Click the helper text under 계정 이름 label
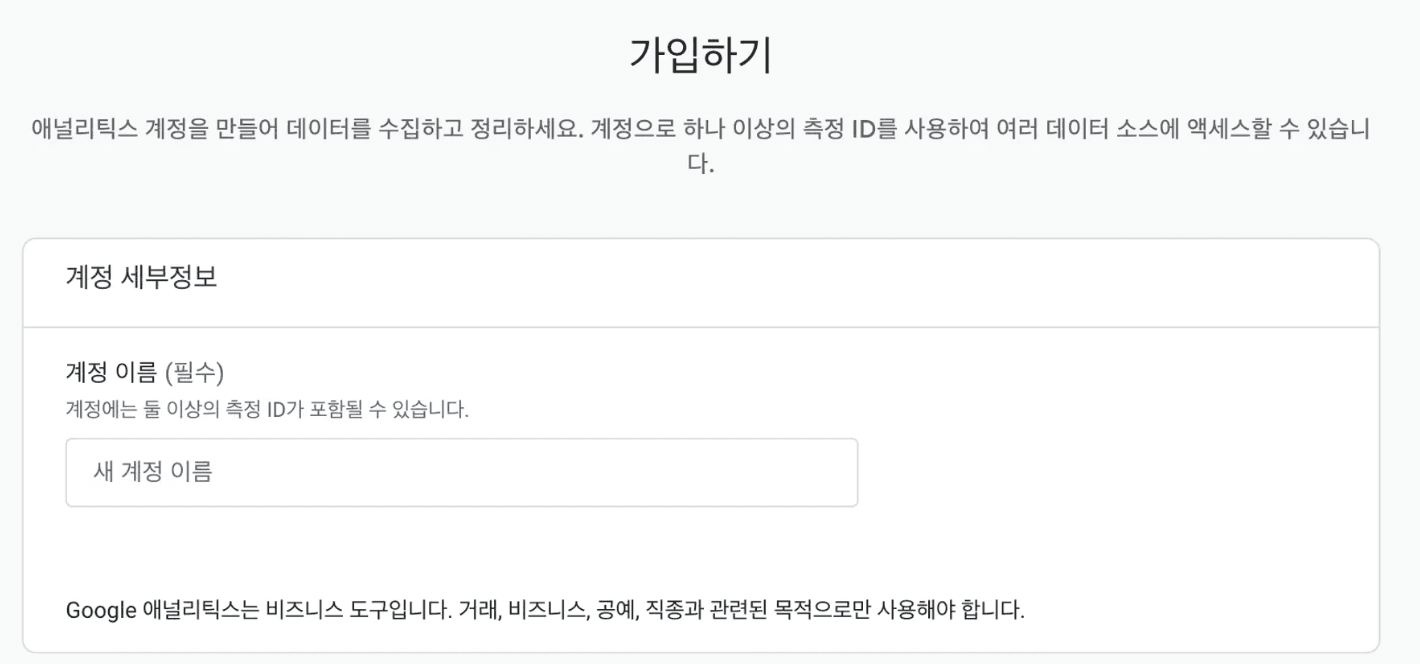 [267, 410]
